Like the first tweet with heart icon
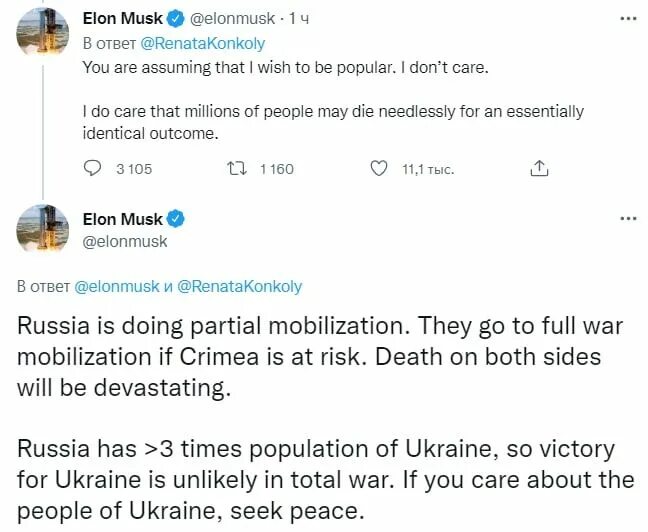This screenshot has width=648, height=532. [x=379, y=168]
